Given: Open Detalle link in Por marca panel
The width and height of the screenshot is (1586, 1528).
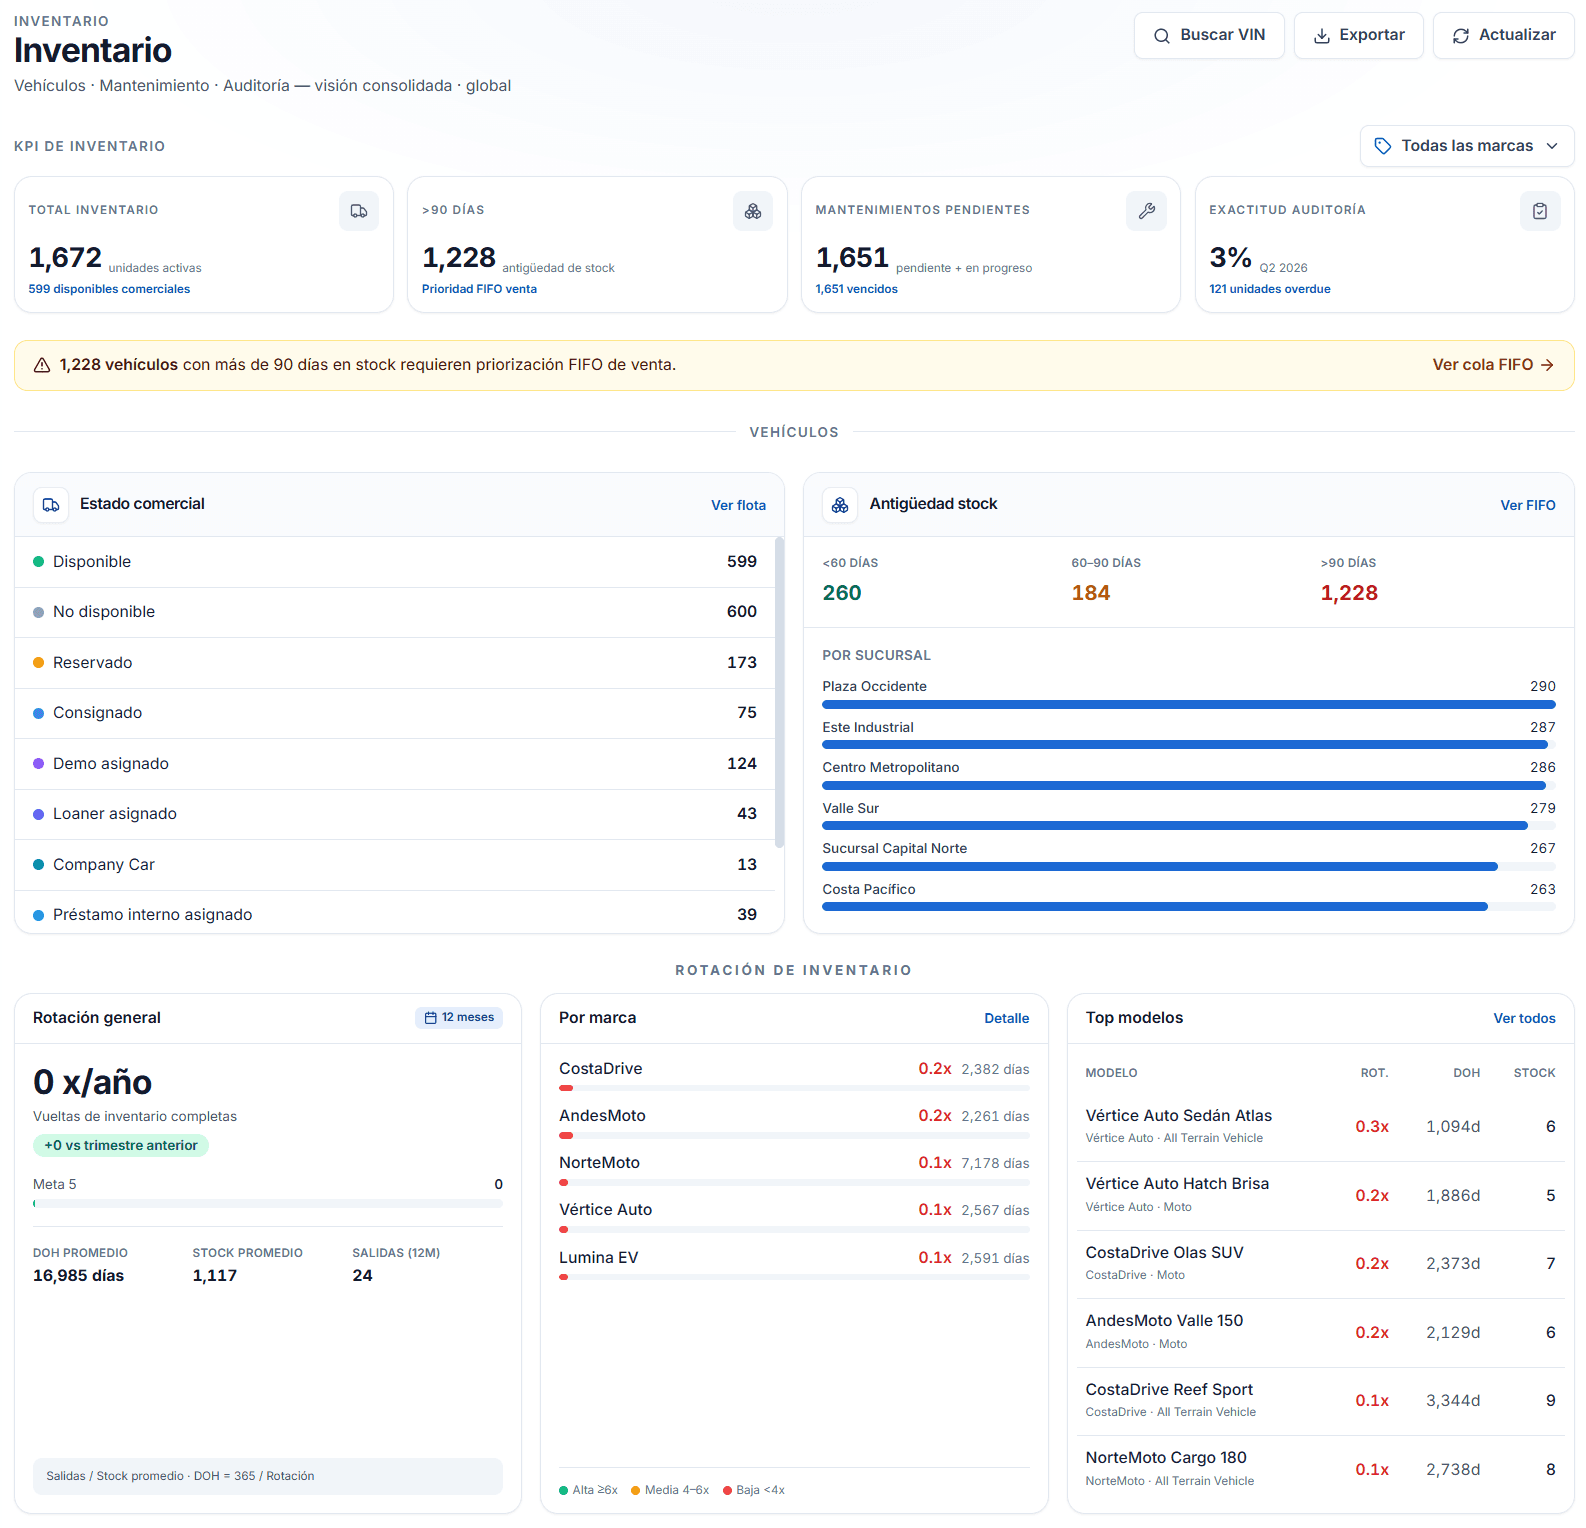Looking at the screenshot, I should [1006, 1019].
